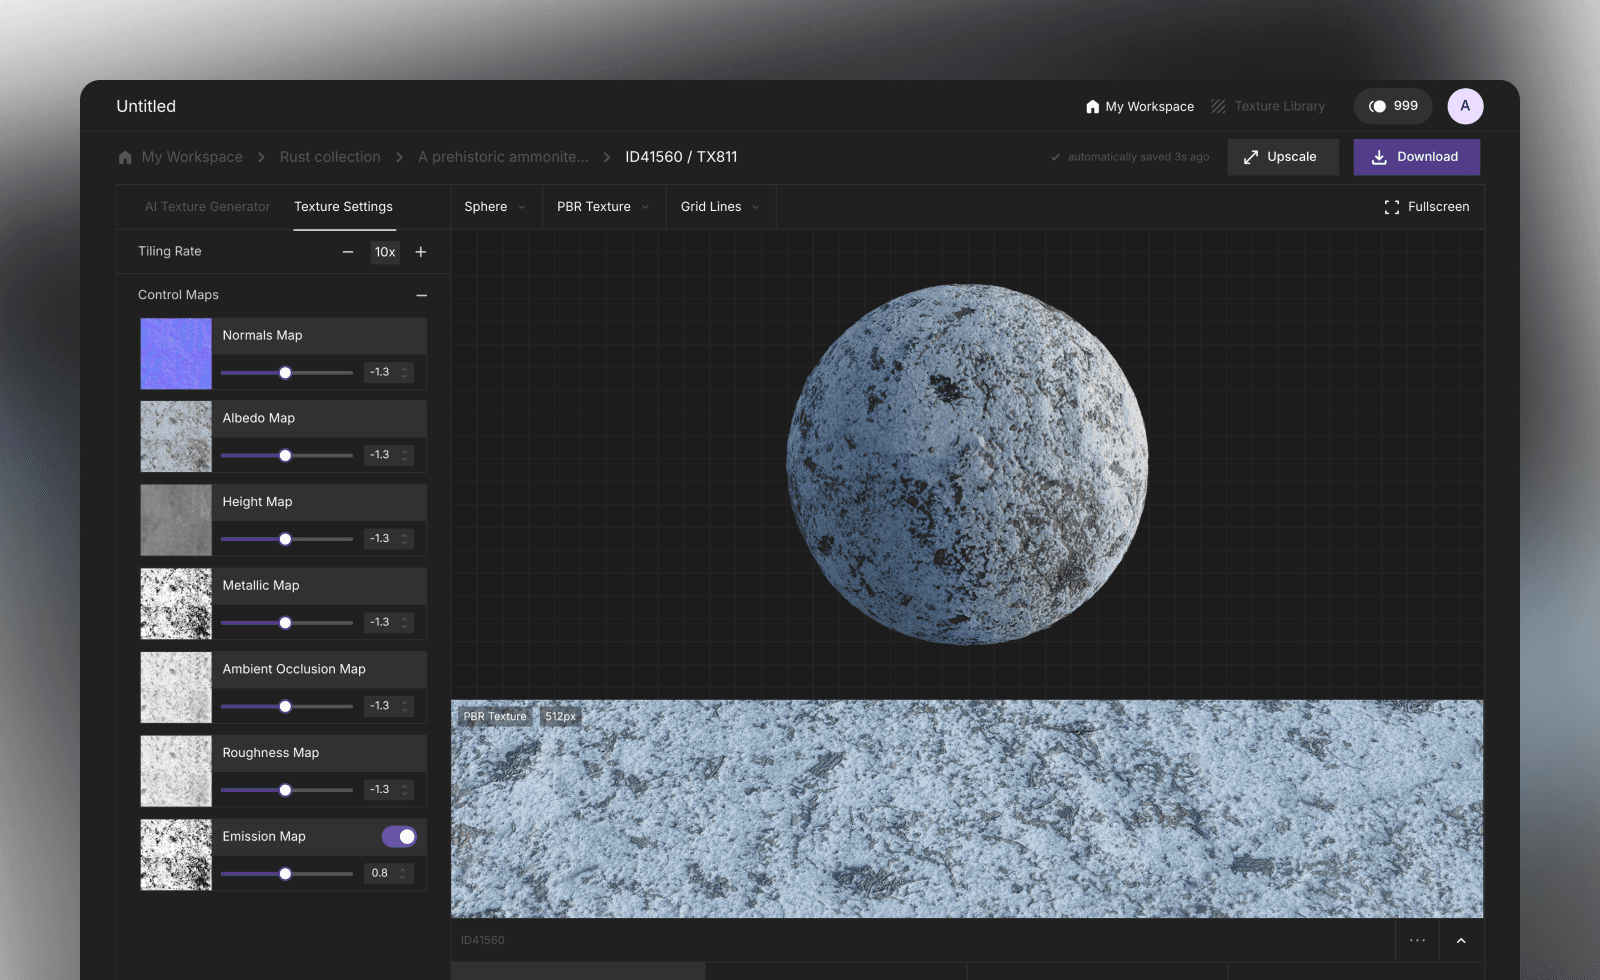This screenshot has width=1600, height=980.
Task: Click the plus icon to increase Tiling Rate
Action: [x=421, y=252]
